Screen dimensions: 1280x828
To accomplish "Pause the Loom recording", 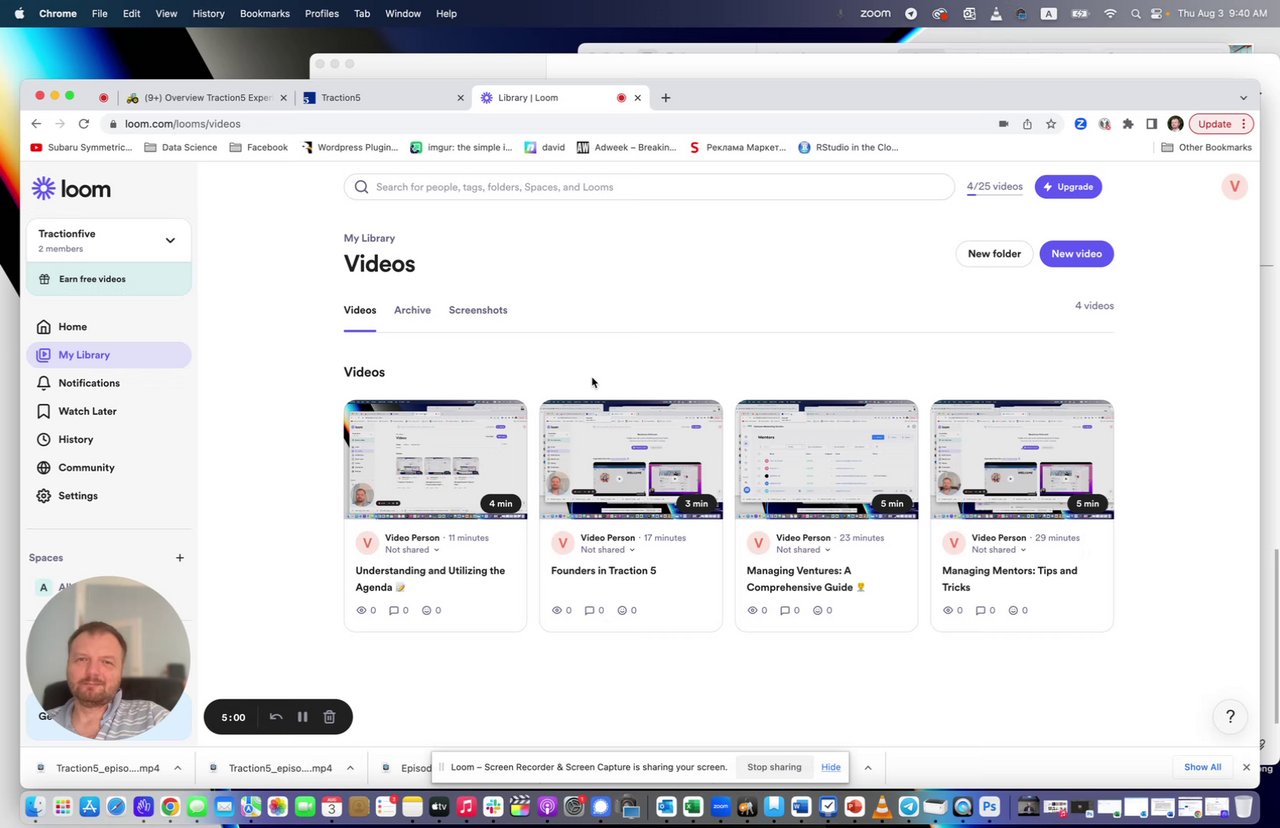I will click(x=302, y=717).
